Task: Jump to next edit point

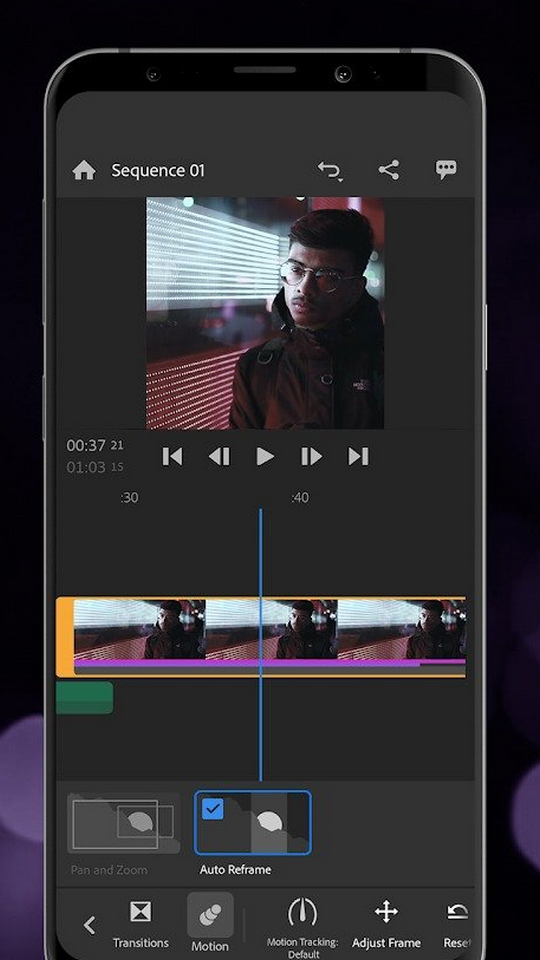Action: click(358, 456)
